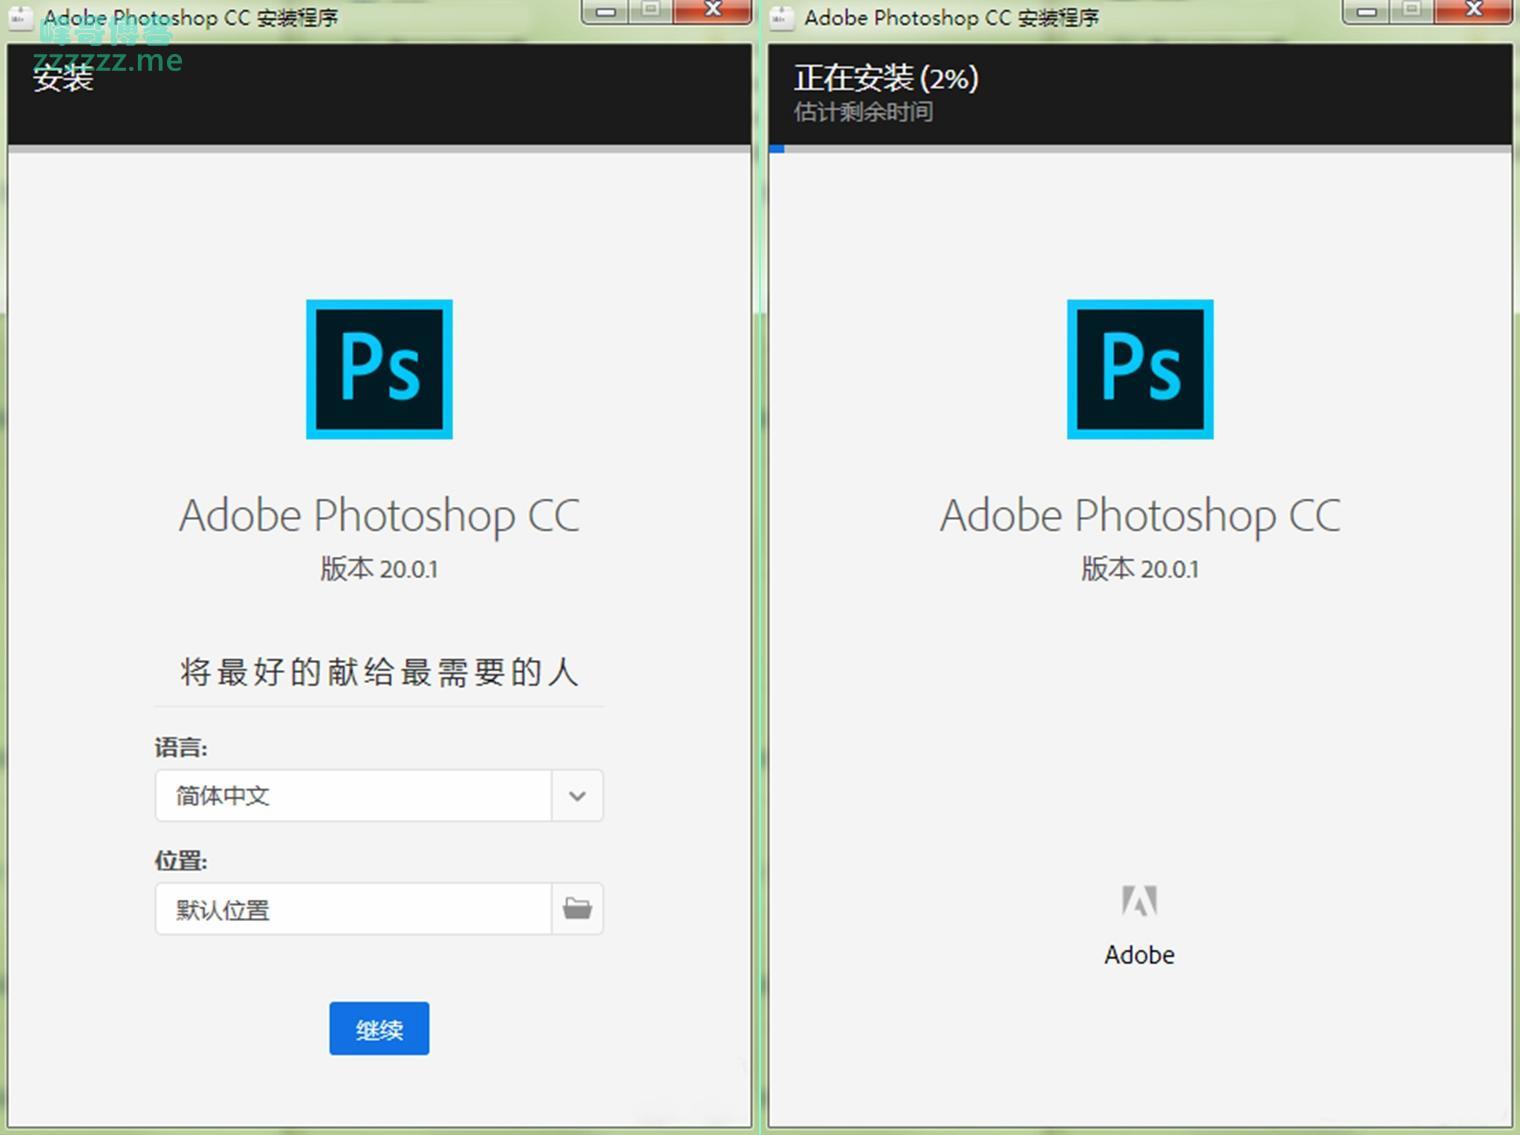
Task: Click the Adobe logo in the installing window
Action: [1139, 902]
